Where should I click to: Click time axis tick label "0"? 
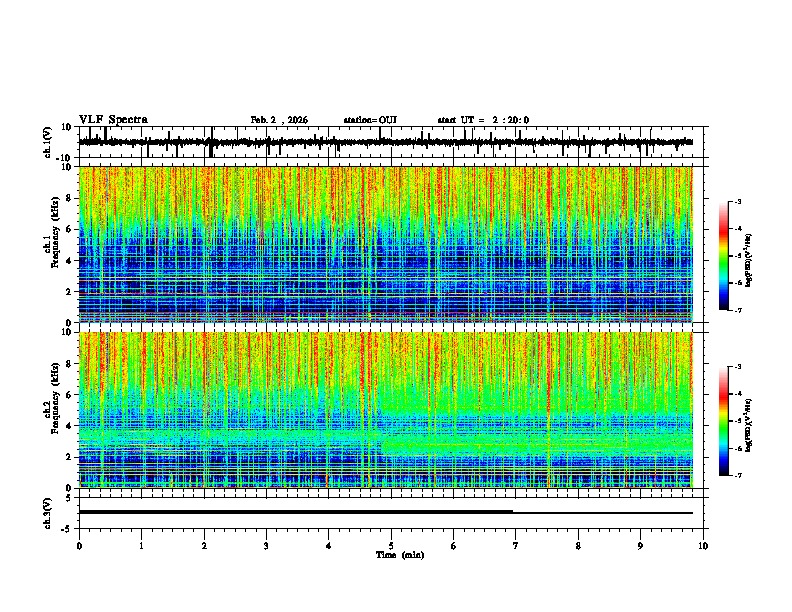tap(79, 546)
